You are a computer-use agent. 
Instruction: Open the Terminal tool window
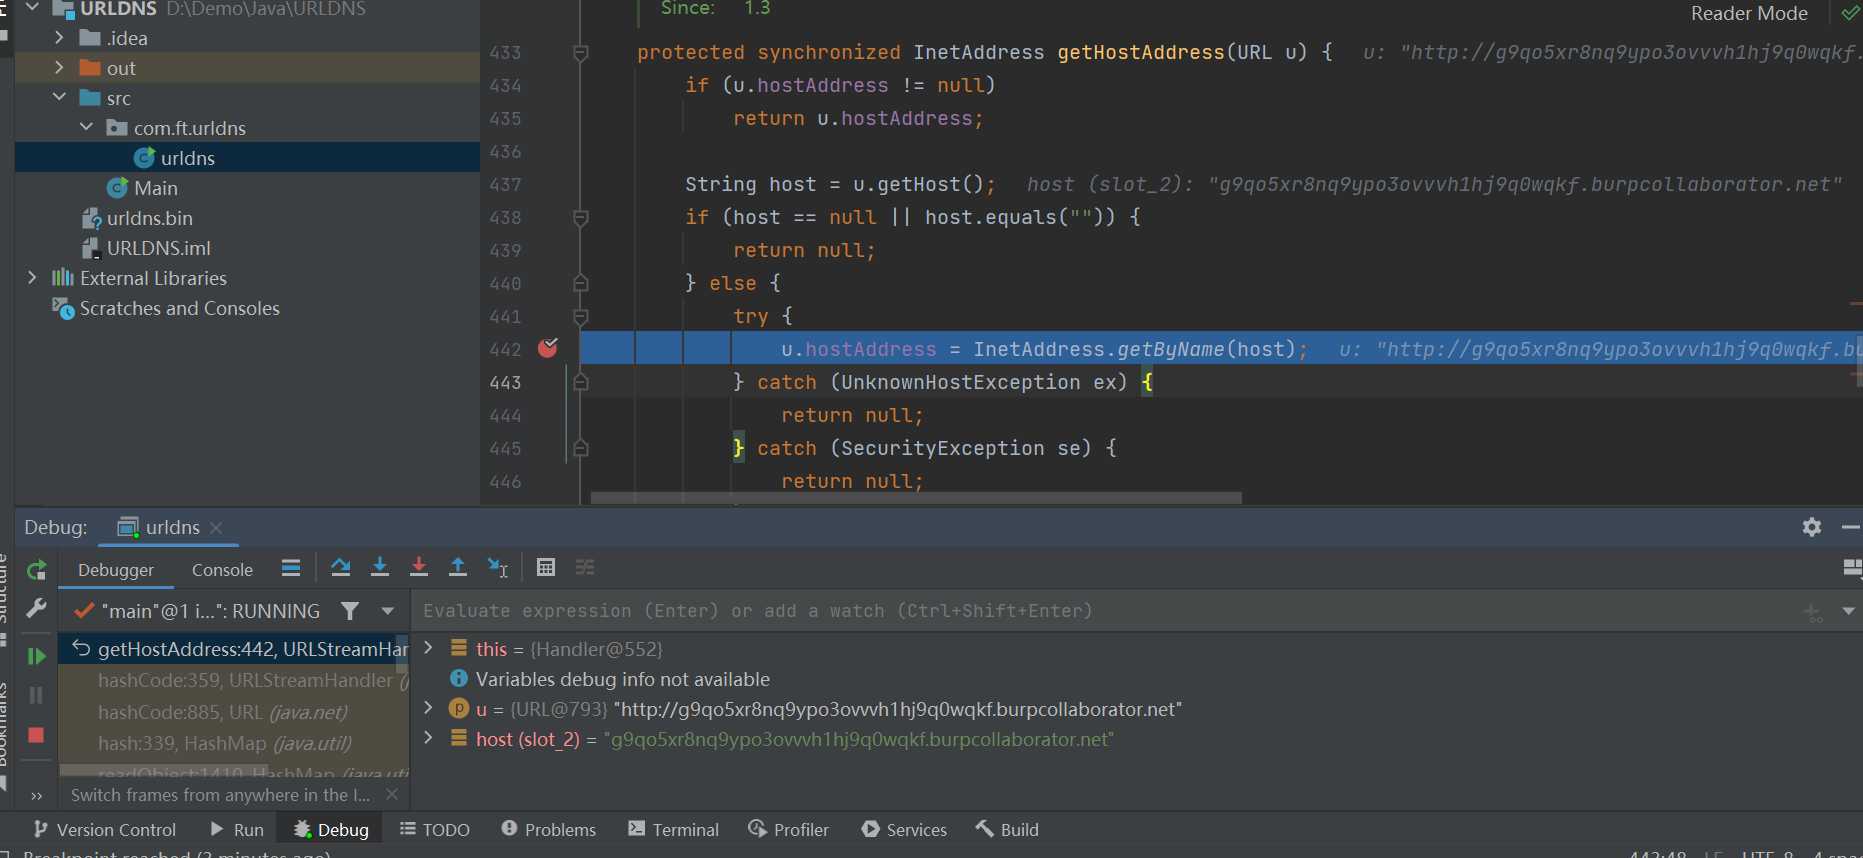[x=674, y=830]
